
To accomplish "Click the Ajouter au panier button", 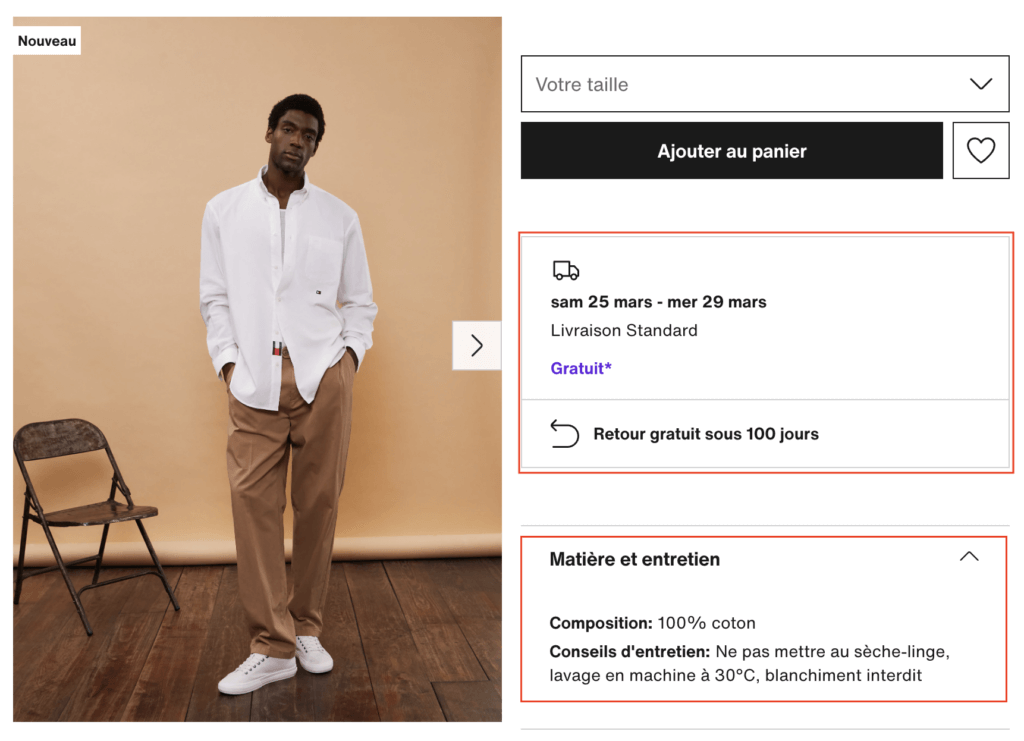I will tap(731, 150).
